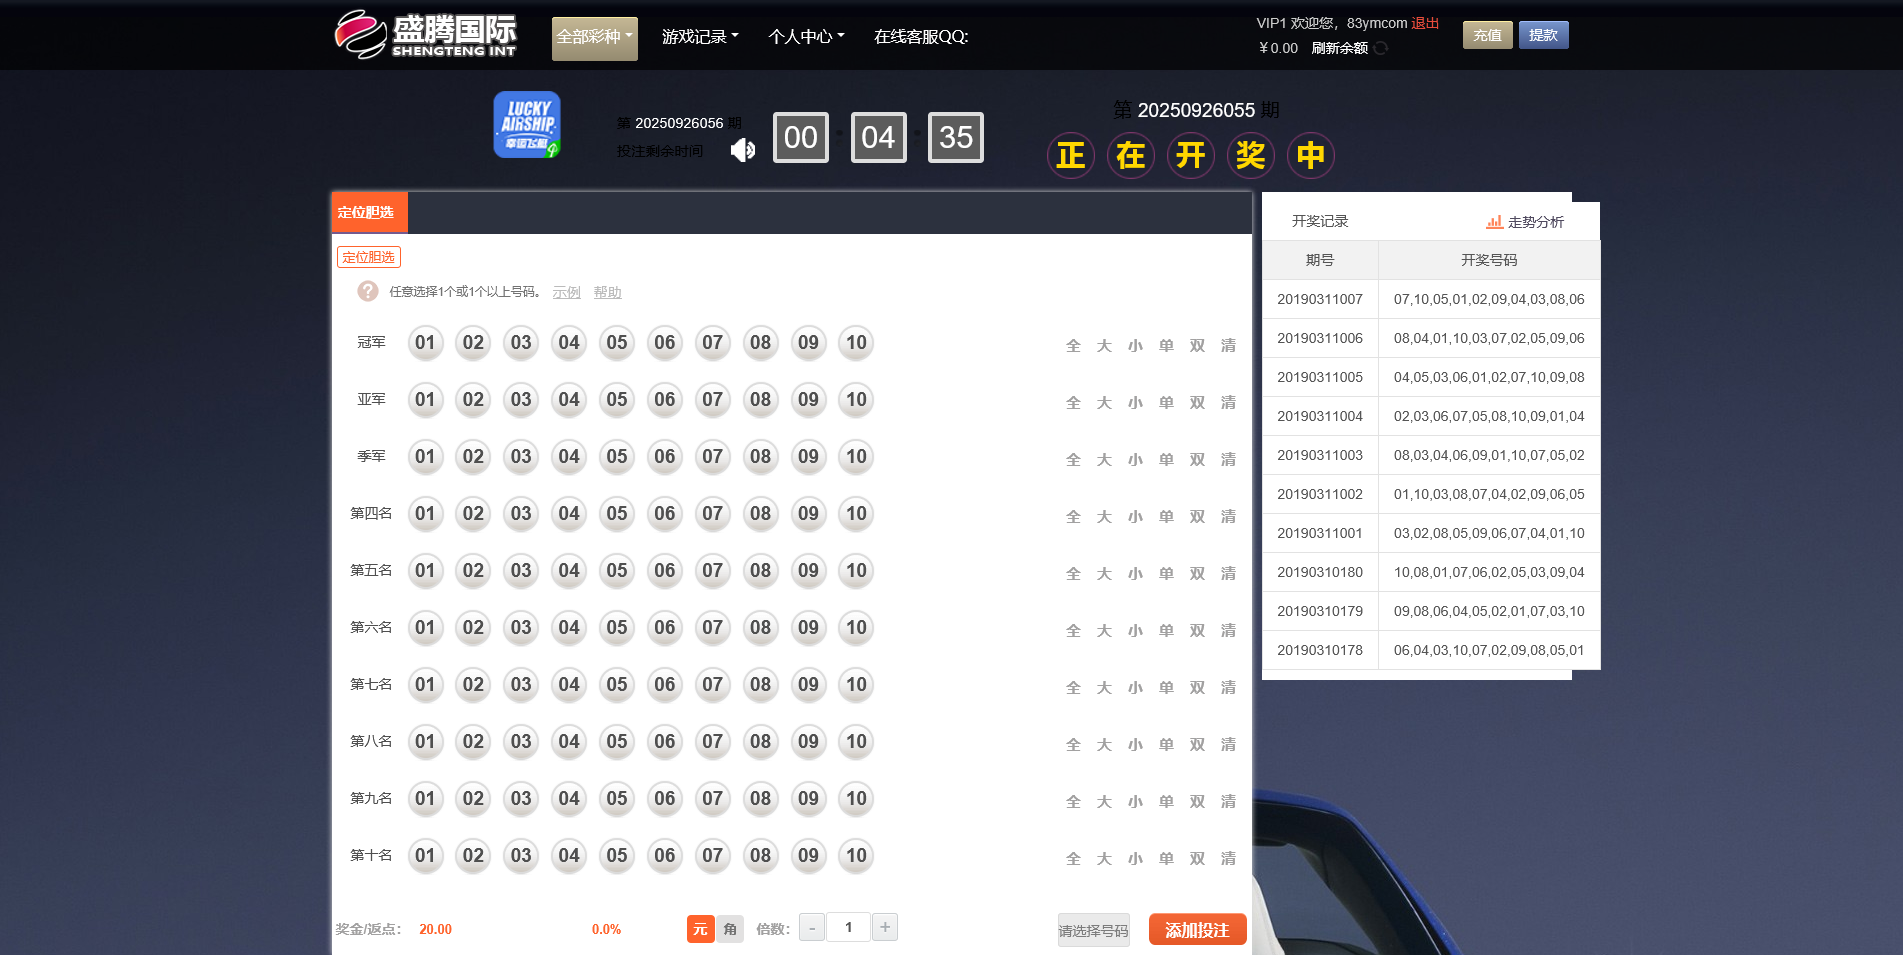The image size is (1903, 955).
Task: Click 清 to clear the 第六名 row
Action: click(1228, 631)
